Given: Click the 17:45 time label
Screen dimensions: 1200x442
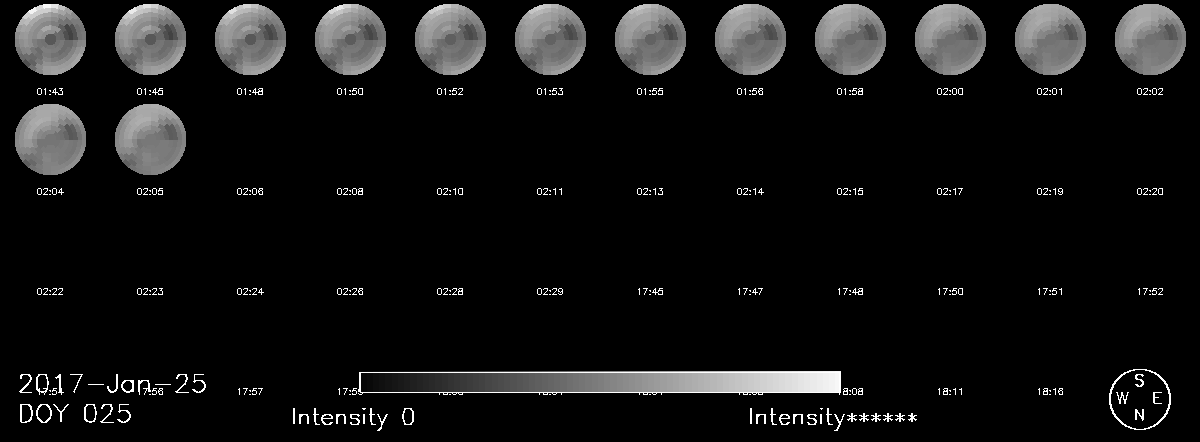Looking at the screenshot, I should pos(650,291).
